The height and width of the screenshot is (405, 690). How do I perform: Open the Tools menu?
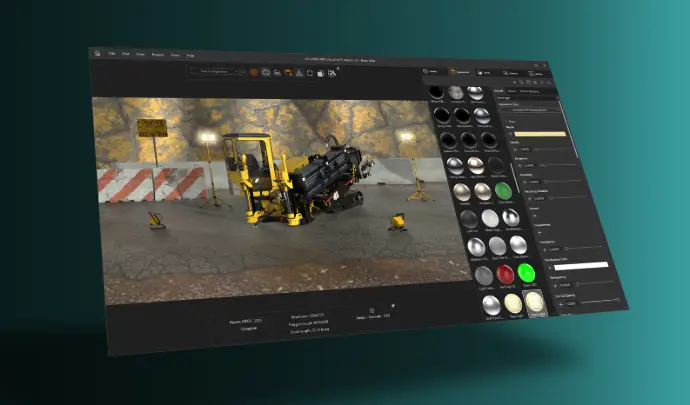(175, 55)
